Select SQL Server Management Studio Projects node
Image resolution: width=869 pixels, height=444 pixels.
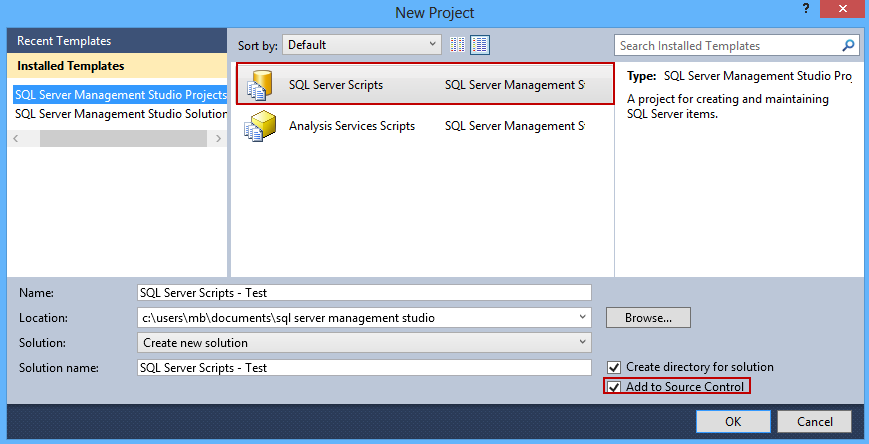120,94
